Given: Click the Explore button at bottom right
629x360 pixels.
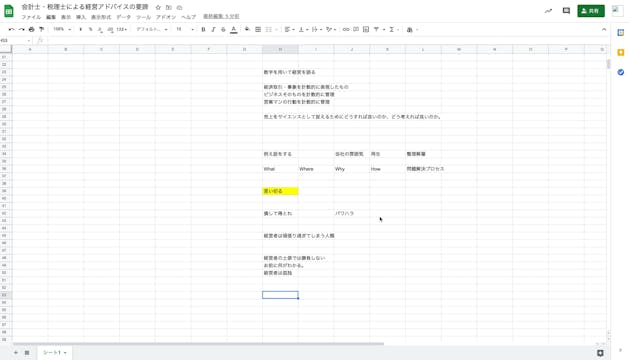Looking at the screenshot, I should click(x=600, y=353).
